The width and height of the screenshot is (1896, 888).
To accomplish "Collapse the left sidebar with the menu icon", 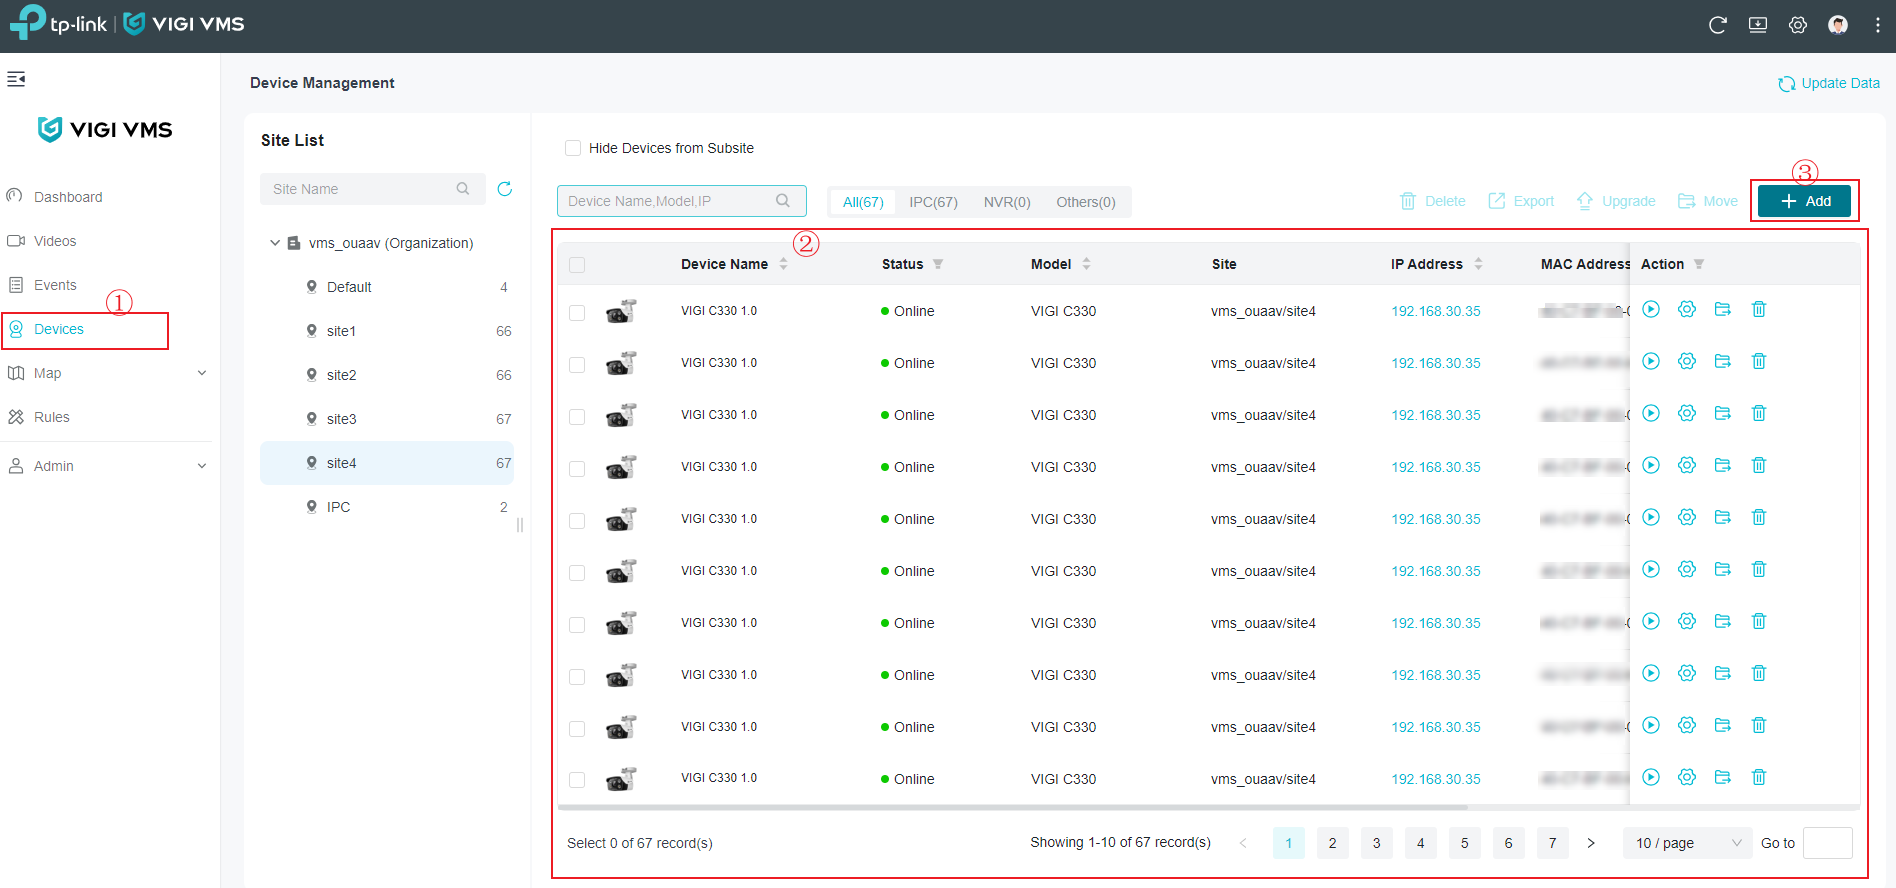I will click(x=16, y=79).
